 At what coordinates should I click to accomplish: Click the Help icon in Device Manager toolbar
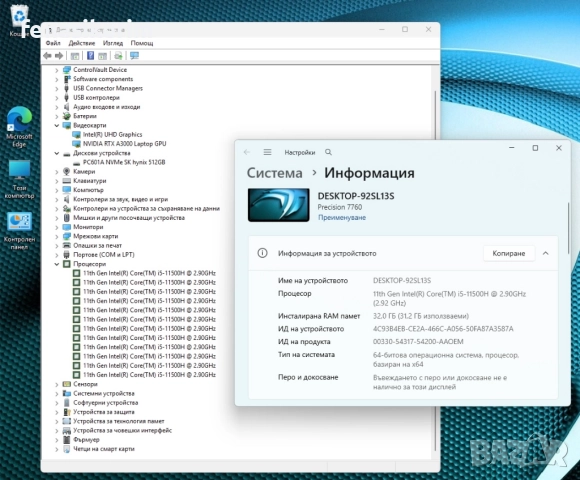click(x=90, y=56)
